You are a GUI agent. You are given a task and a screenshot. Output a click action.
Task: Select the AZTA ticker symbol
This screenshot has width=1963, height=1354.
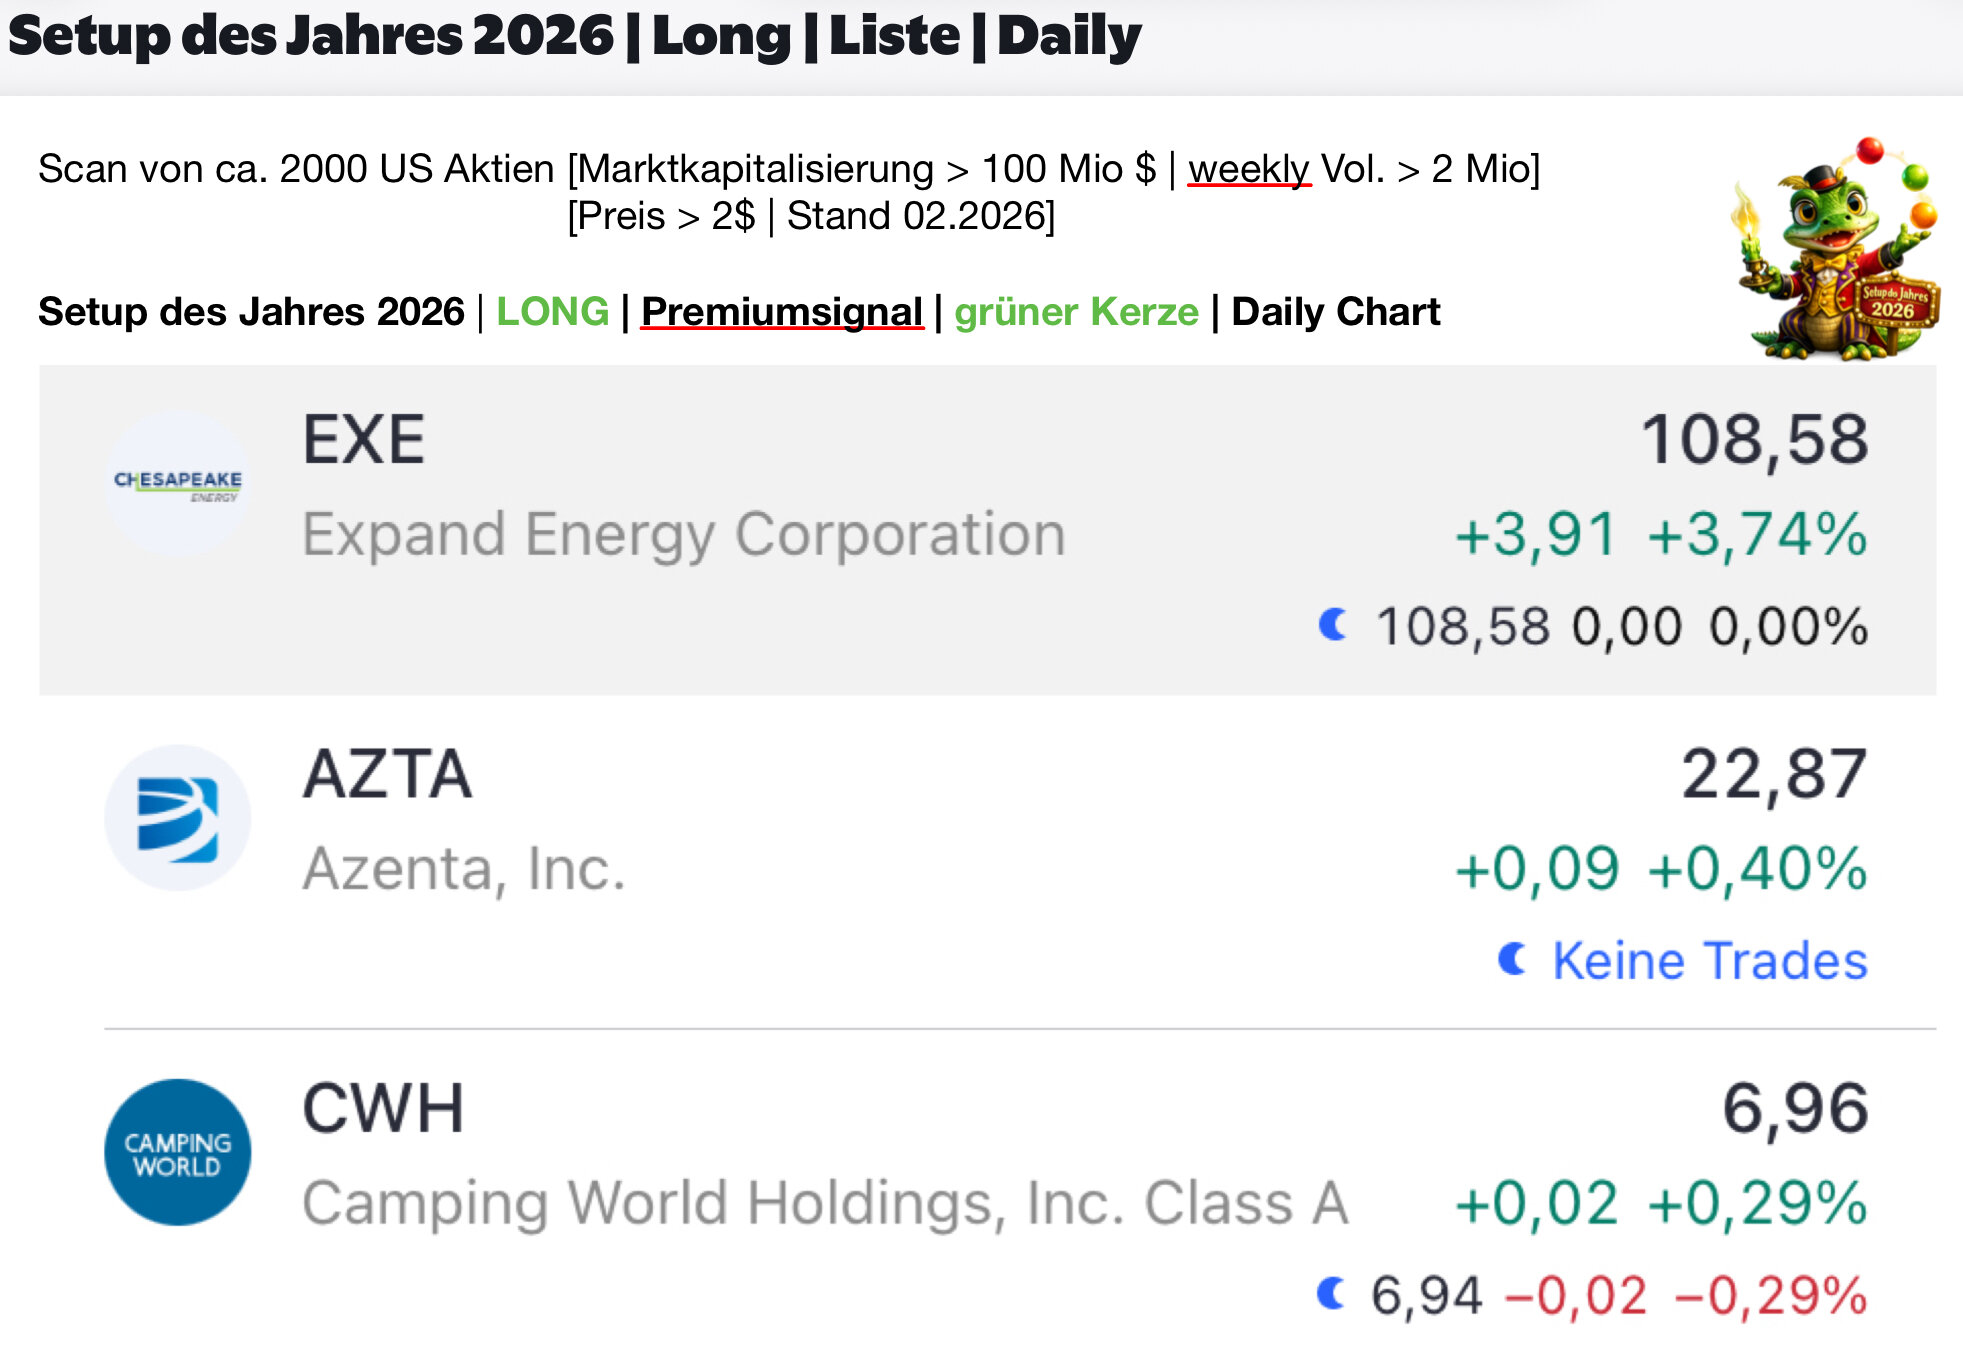[x=387, y=774]
